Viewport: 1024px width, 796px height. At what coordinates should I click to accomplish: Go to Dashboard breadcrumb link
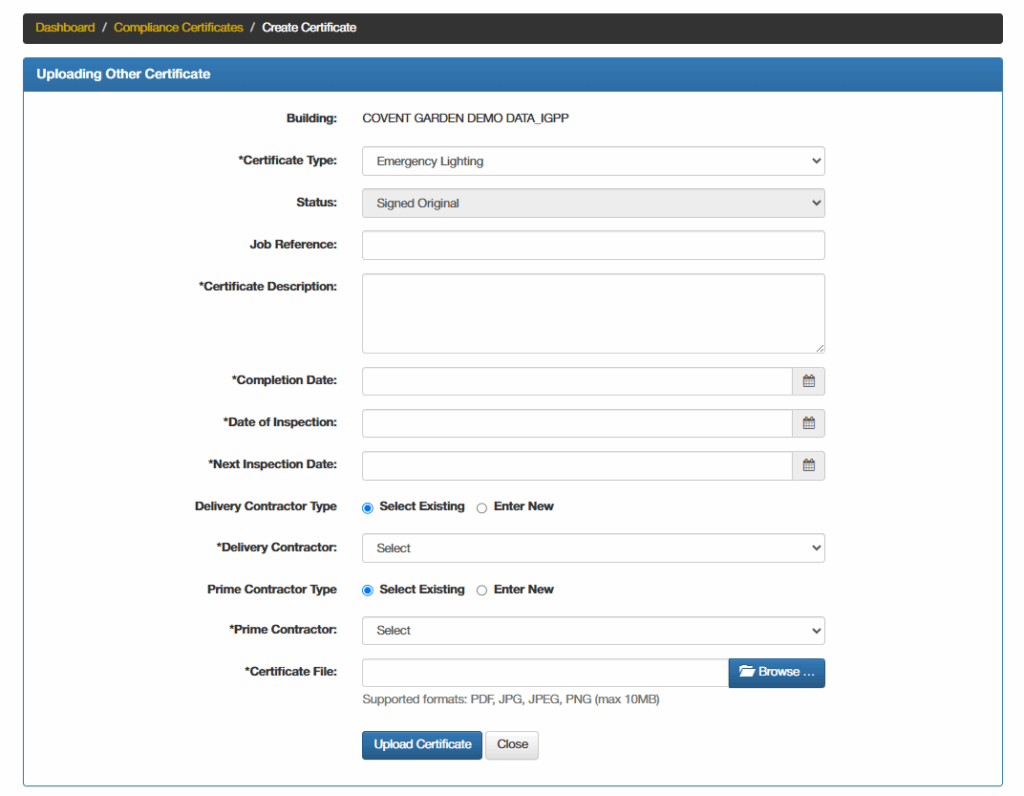tap(65, 28)
